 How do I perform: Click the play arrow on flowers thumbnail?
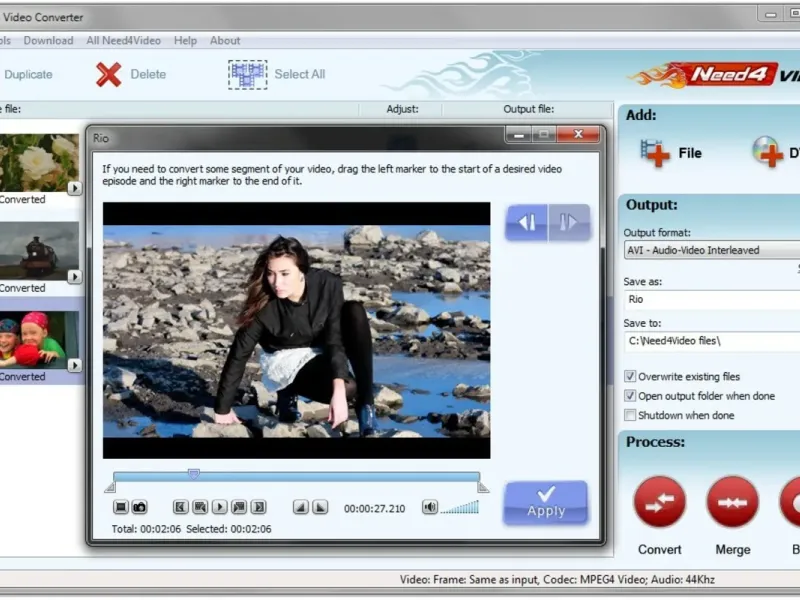pyautogui.click(x=74, y=188)
